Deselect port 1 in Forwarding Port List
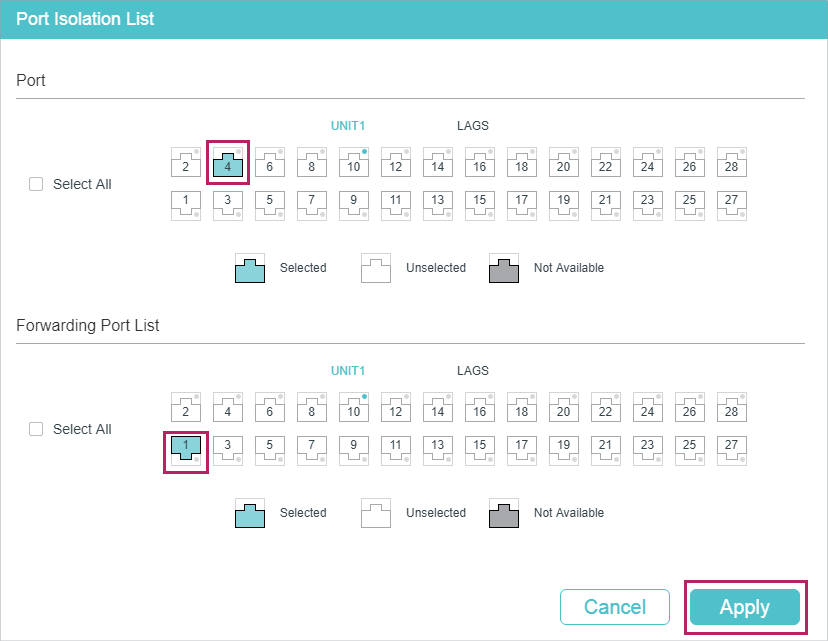Screen dimensions: 828x641 (186, 450)
